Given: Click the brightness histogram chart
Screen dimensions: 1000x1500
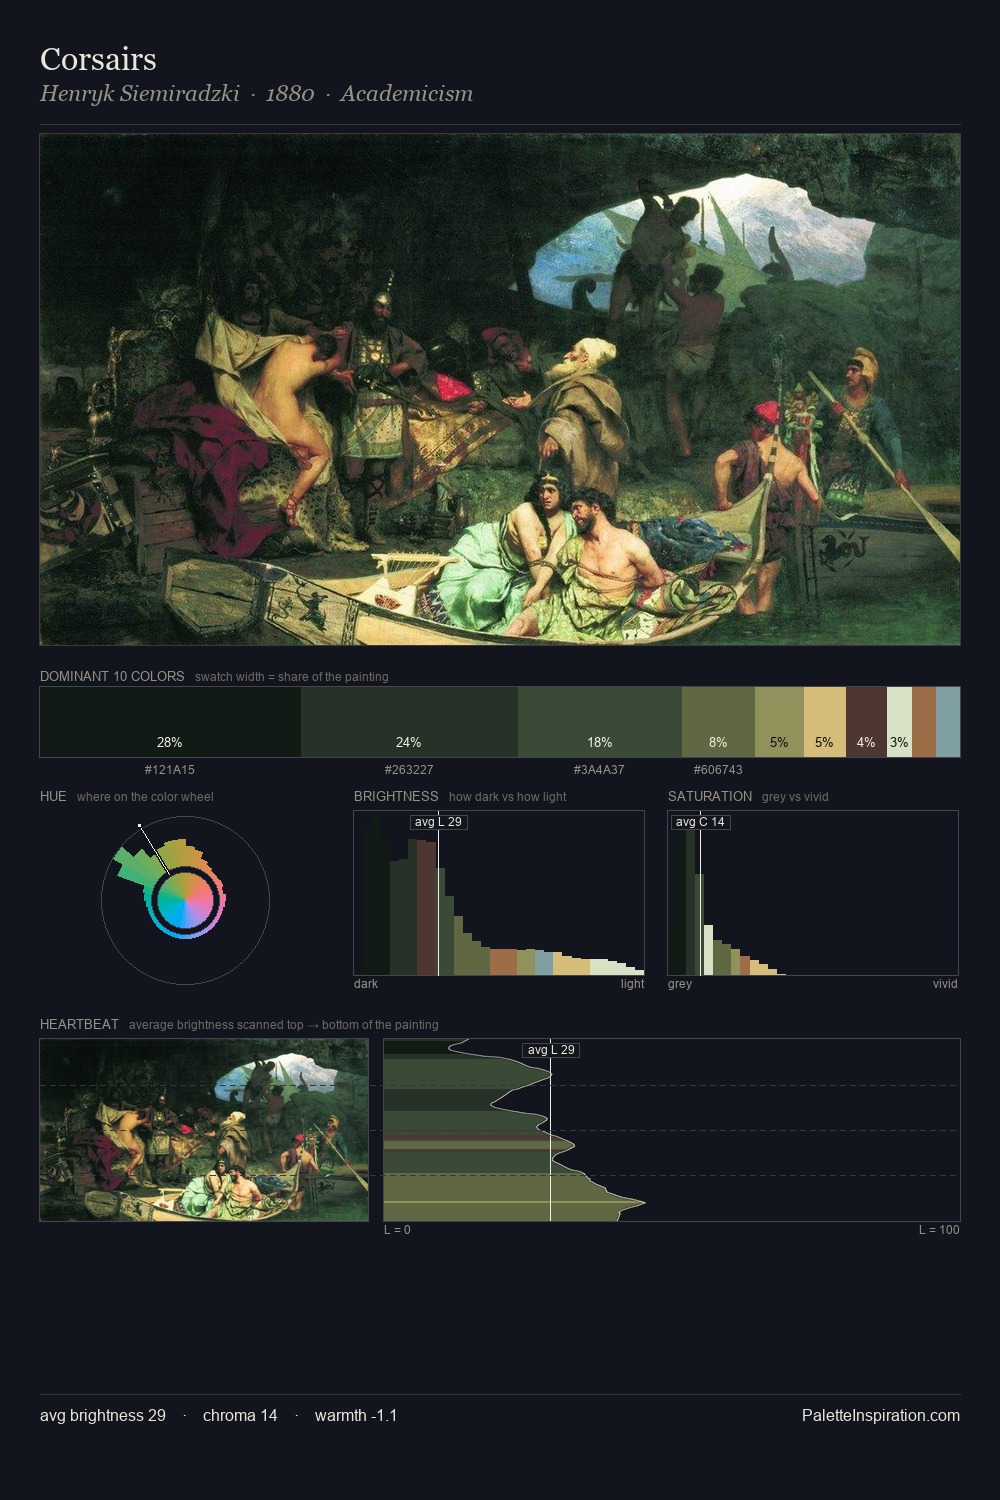Looking at the screenshot, I should pos(499,893).
